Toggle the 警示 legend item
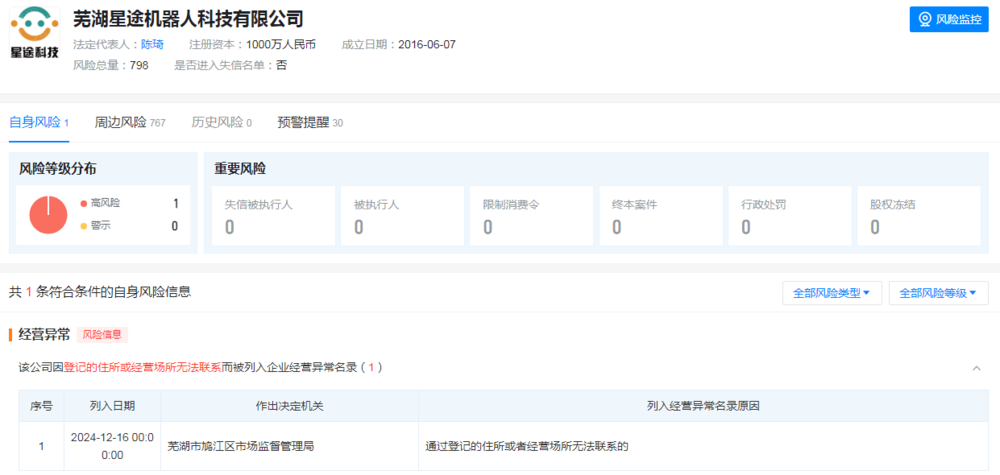The width and height of the screenshot is (1000, 475). click(100, 226)
